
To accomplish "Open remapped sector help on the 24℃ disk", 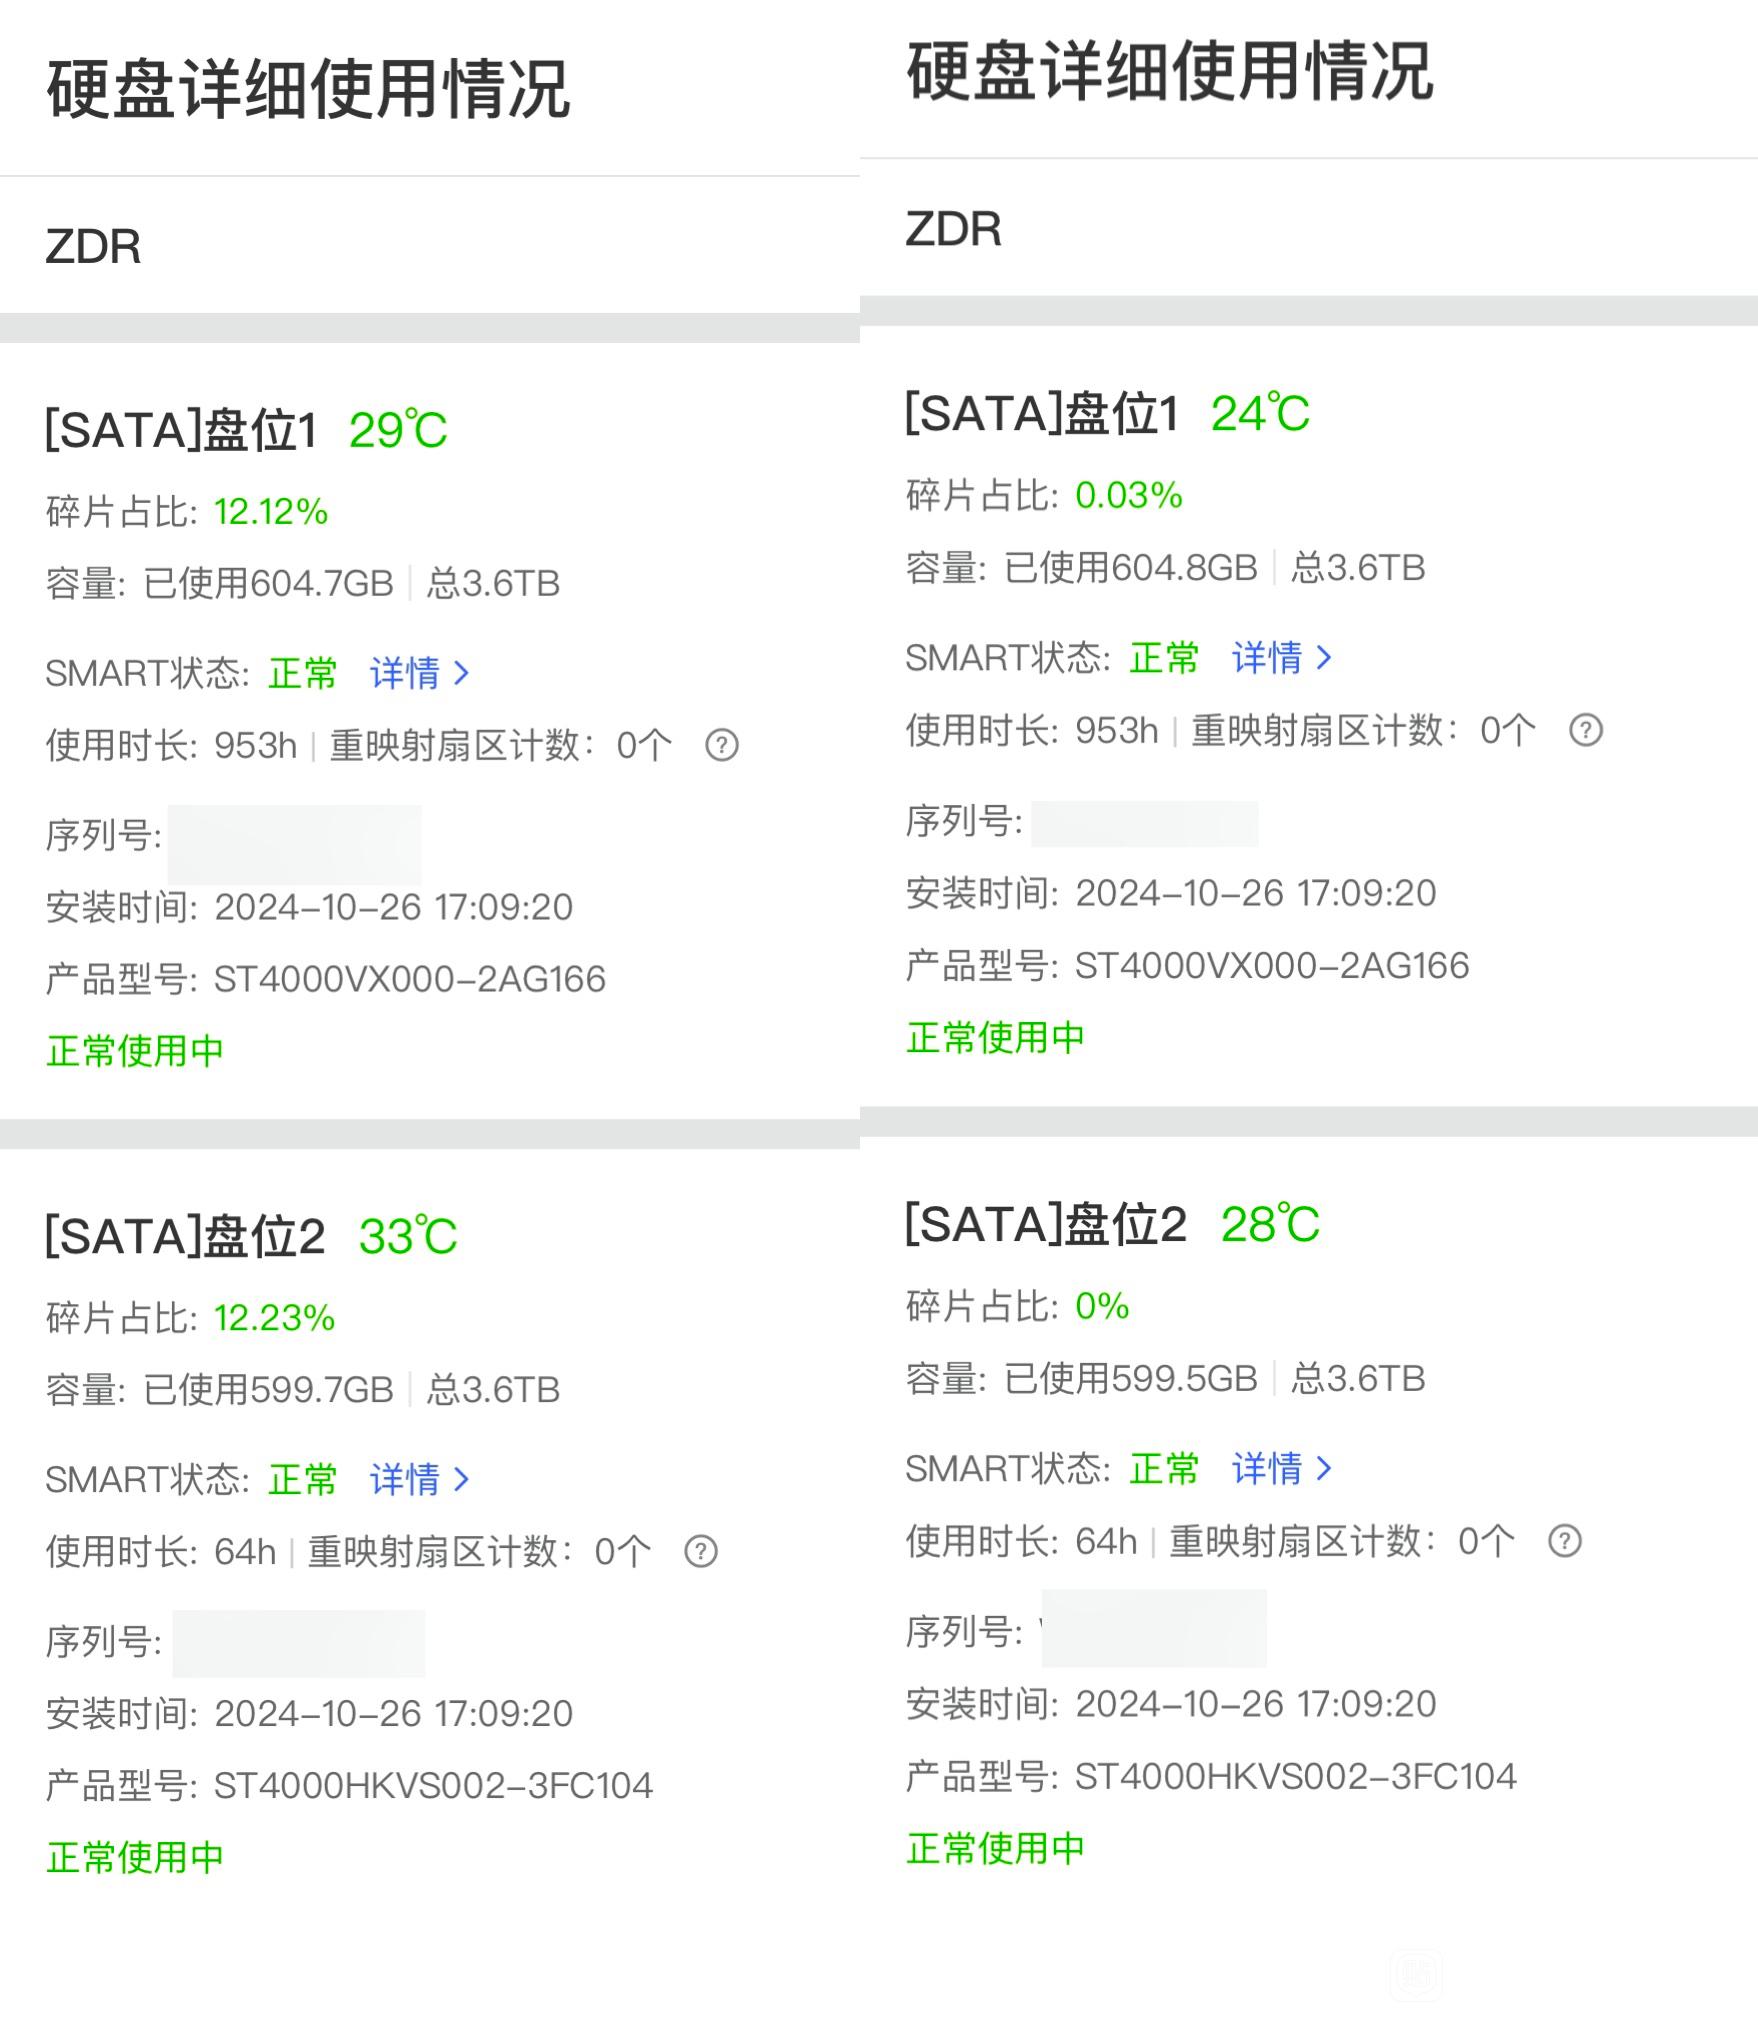I will [x=1585, y=730].
